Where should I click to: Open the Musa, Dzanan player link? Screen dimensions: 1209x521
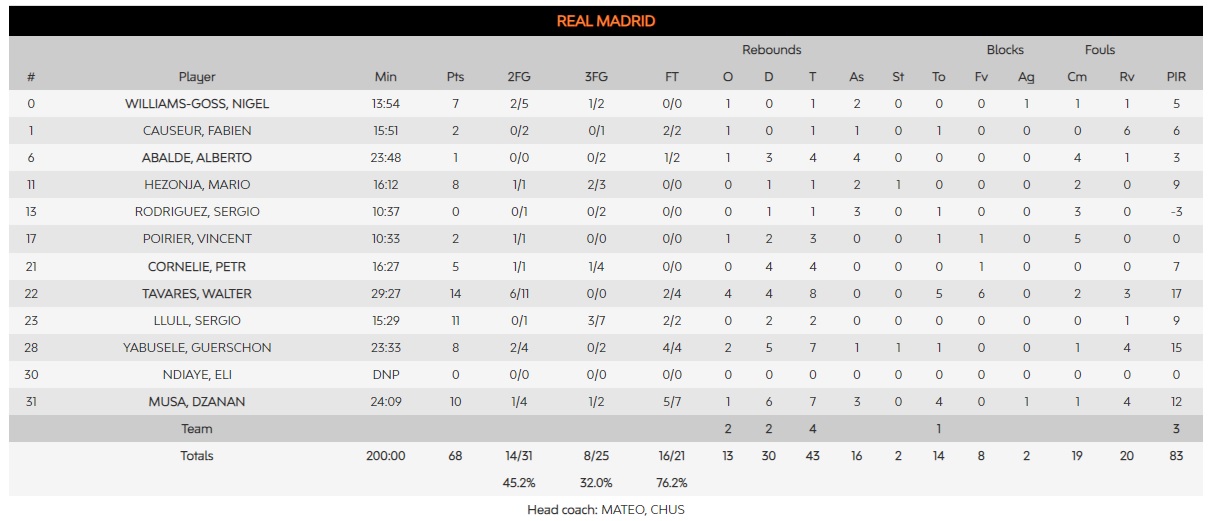coord(197,402)
